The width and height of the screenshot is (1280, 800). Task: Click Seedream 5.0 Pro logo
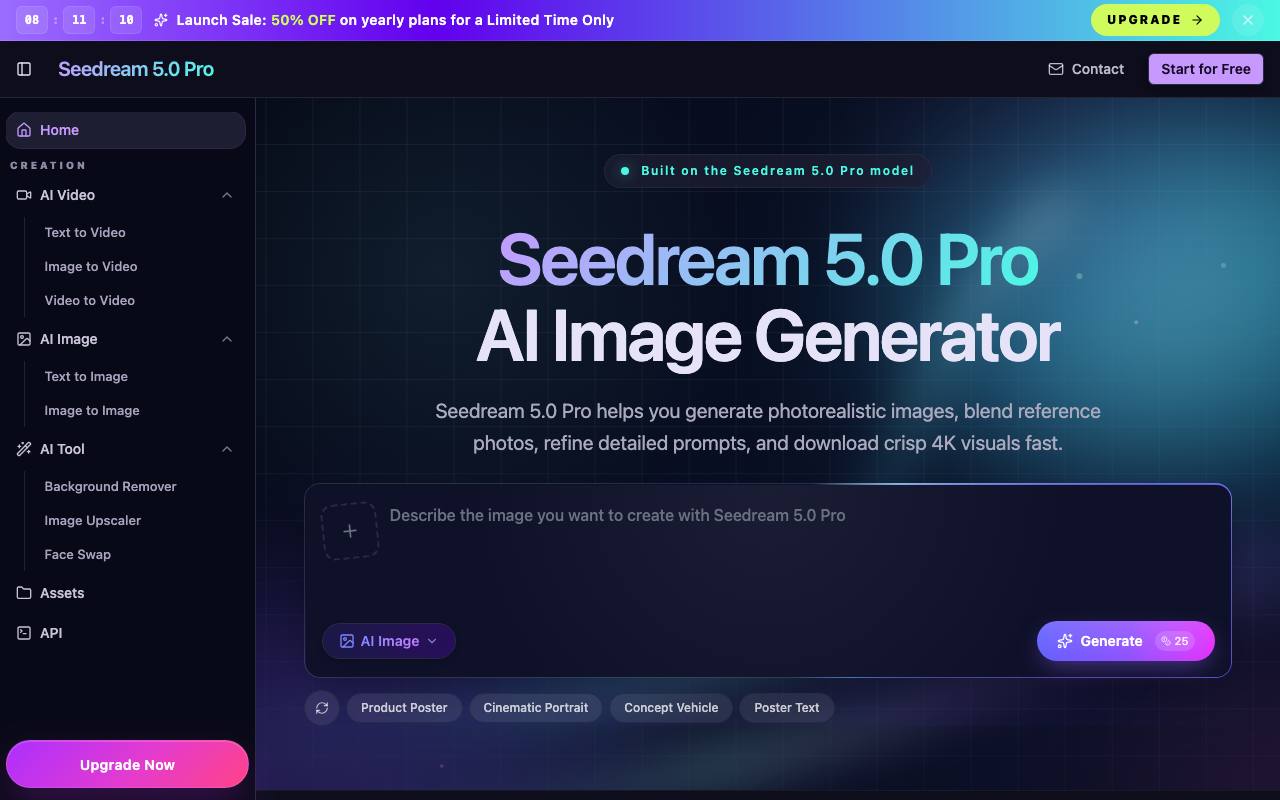(x=136, y=69)
